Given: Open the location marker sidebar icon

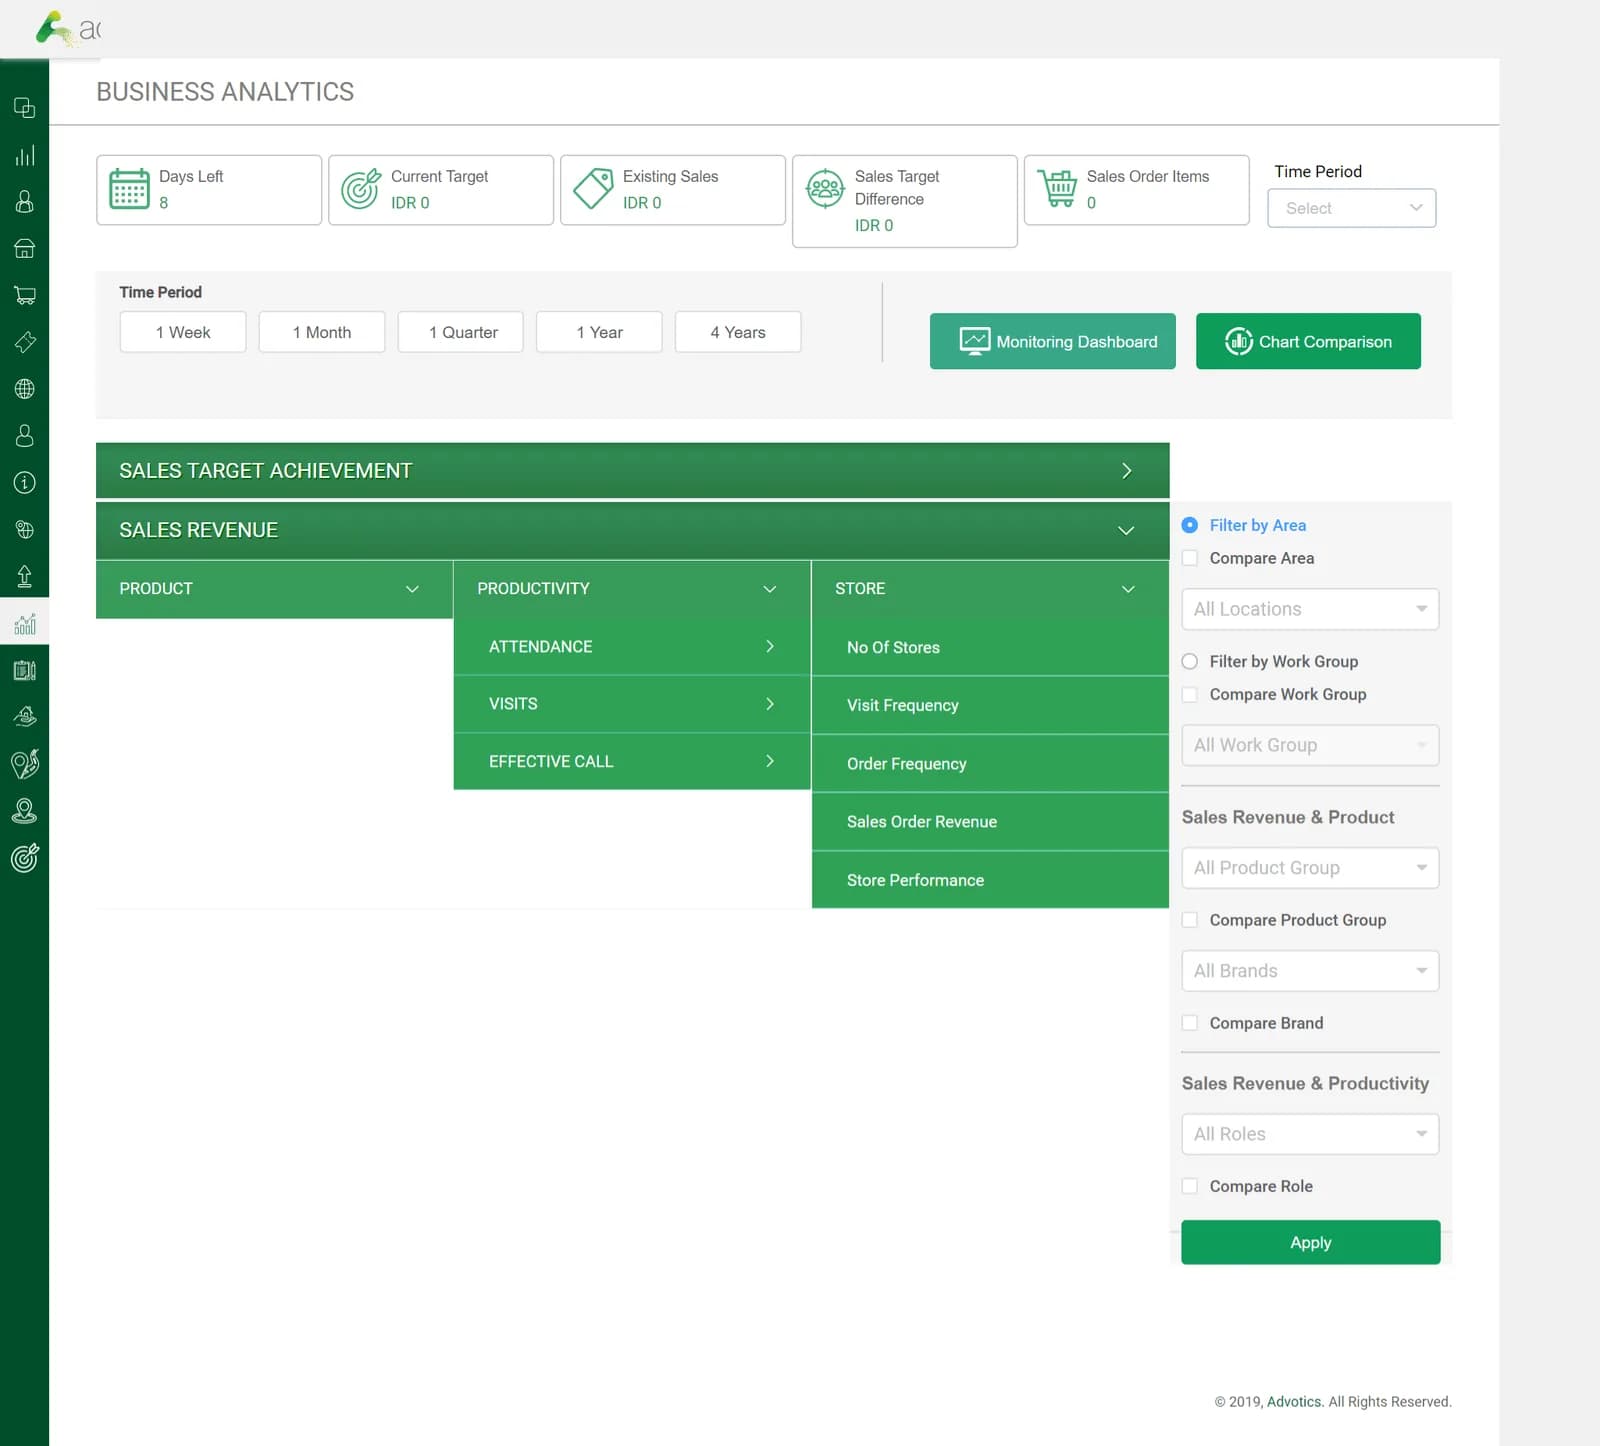Looking at the screenshot, I should (24, 811).
